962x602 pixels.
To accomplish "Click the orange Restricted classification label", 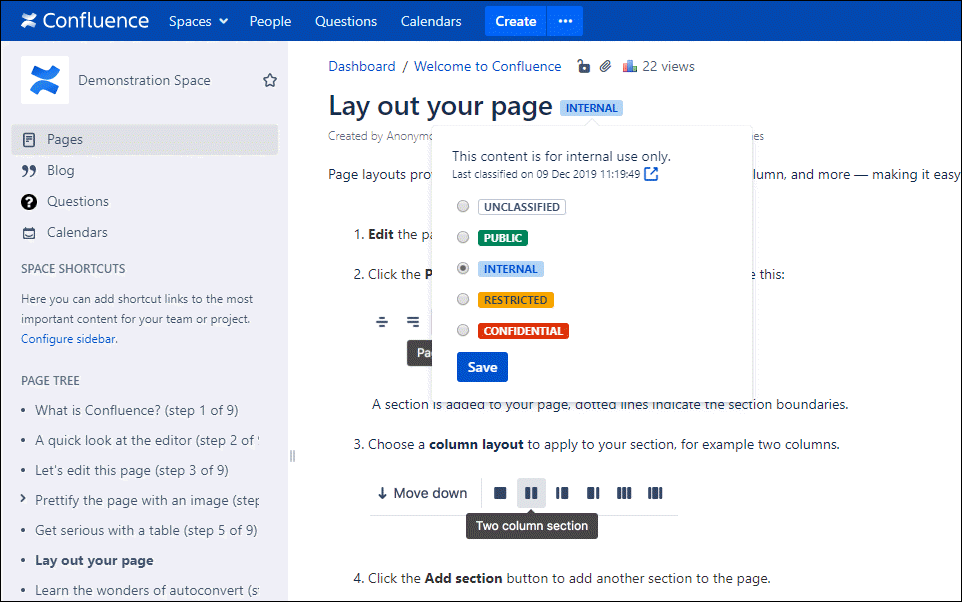I will (515, 300).
